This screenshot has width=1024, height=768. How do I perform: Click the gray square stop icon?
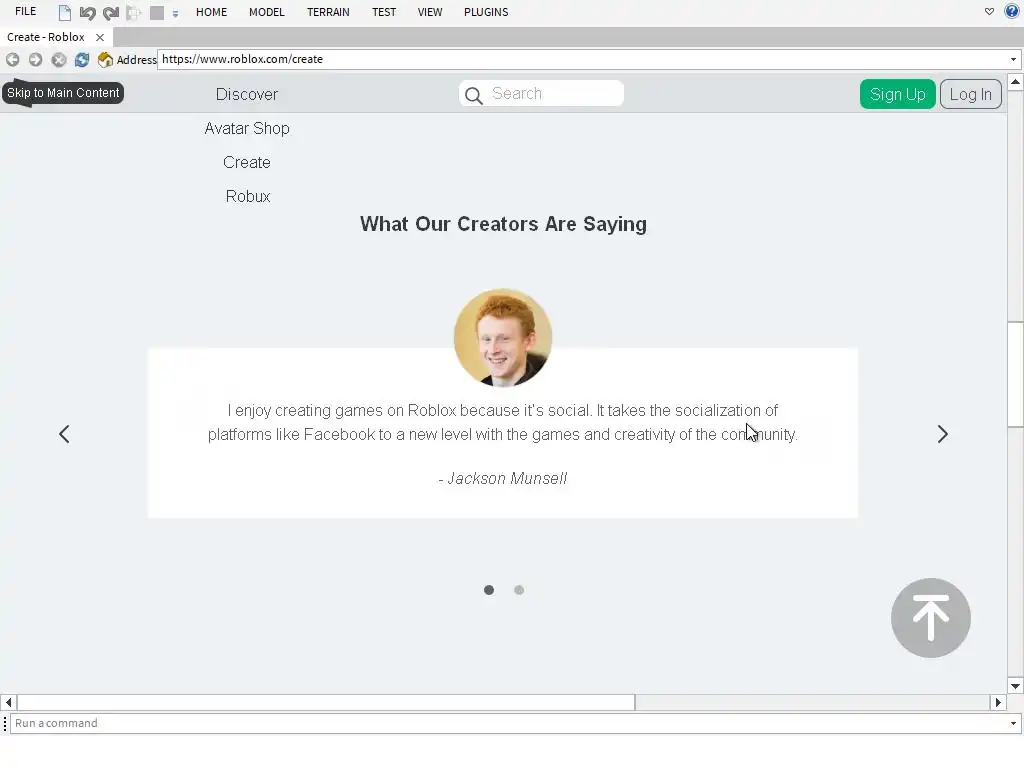(157, 12)
